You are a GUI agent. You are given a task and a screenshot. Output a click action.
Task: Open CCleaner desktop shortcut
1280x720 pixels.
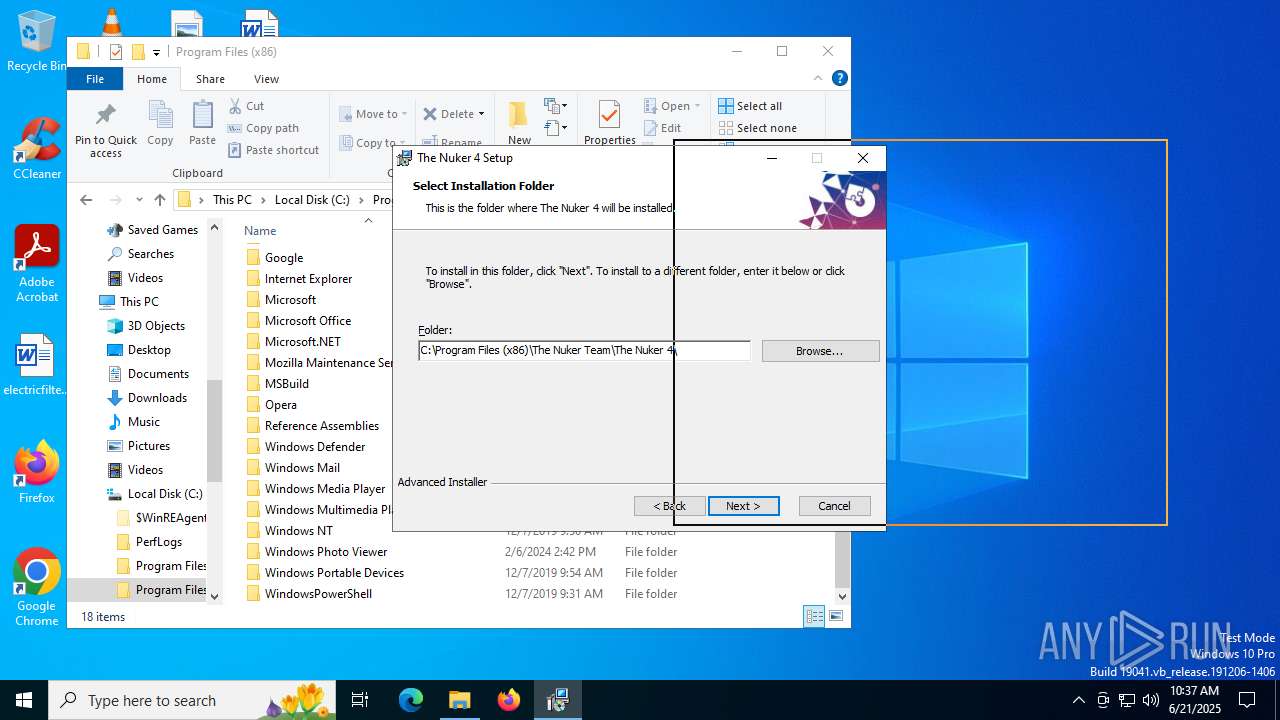[x=37, y=148]
